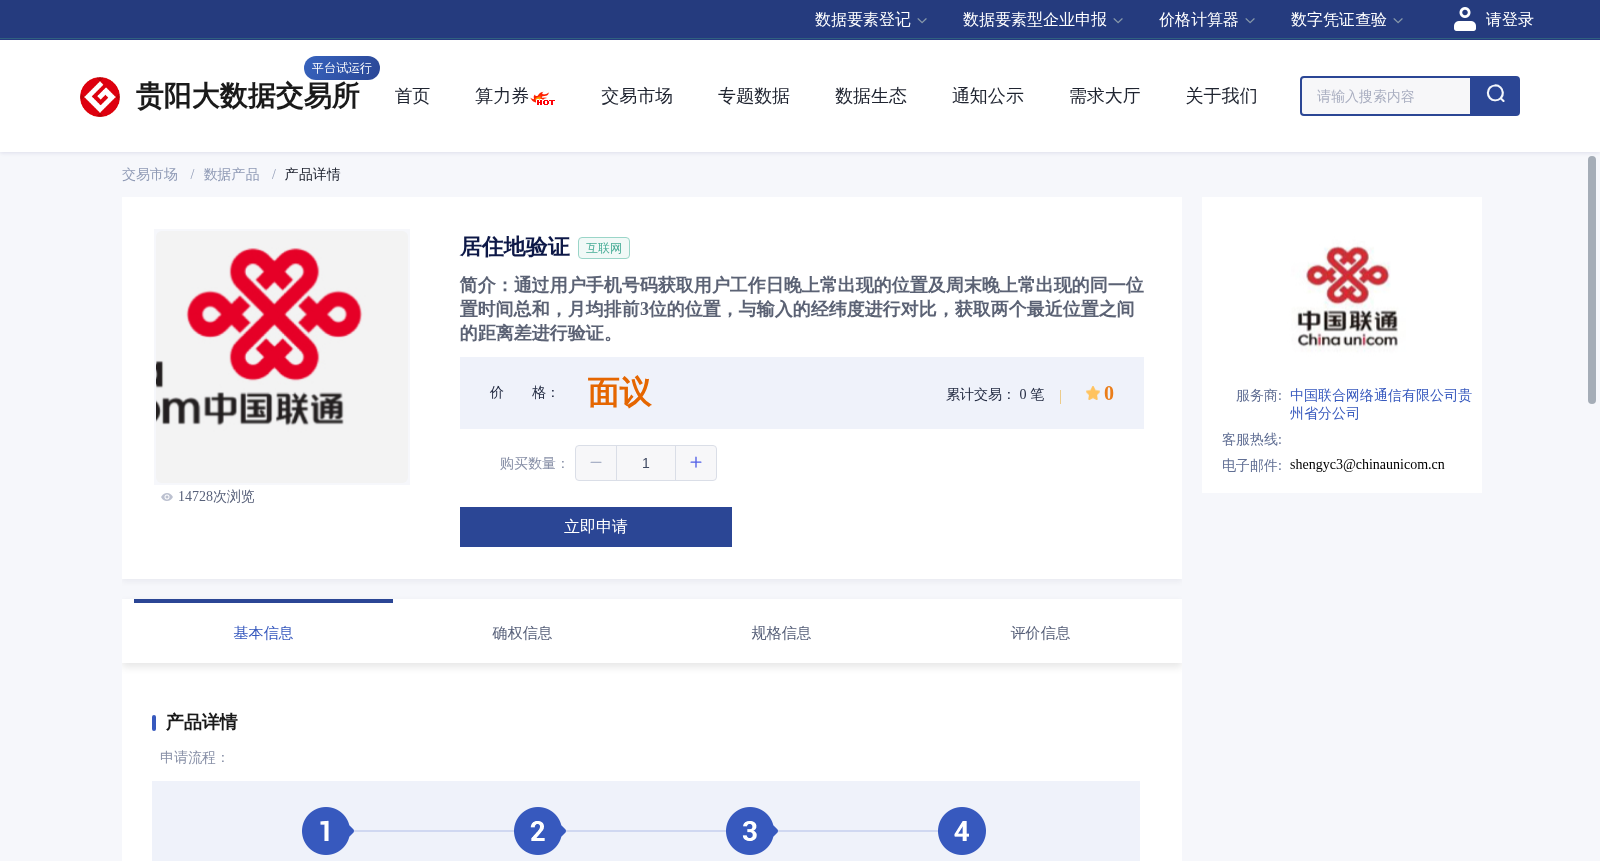Viewport: 1600px width, 861px height.
Task: Open the 需求大厅 nav item
Action: click(1105, 96)
